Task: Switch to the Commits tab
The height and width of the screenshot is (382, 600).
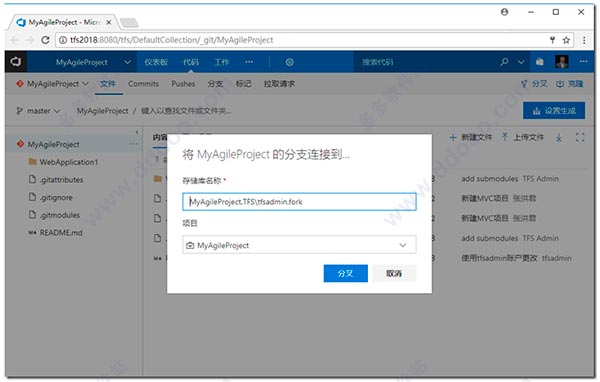Action: tap(143, 84)
